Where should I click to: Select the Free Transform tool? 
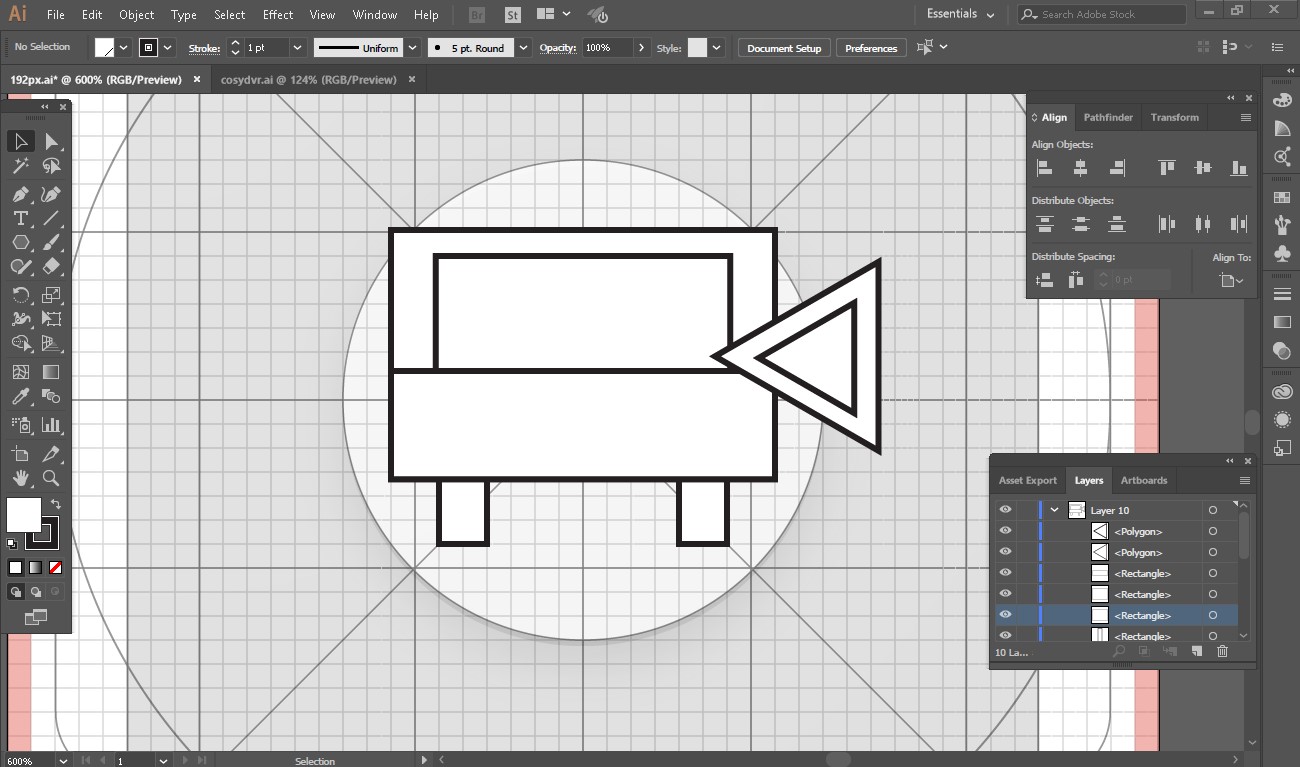click(52, 319)
